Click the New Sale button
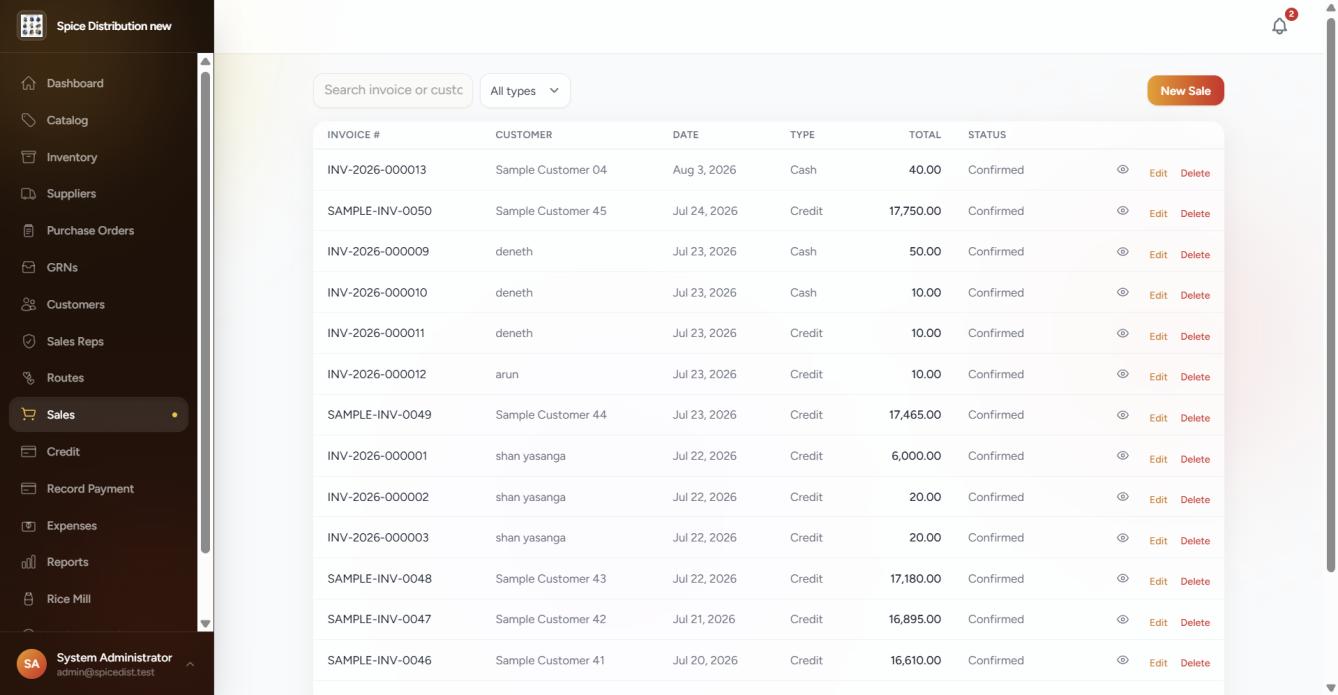This screenshot has height=695, width=1338. point(1185,90)
